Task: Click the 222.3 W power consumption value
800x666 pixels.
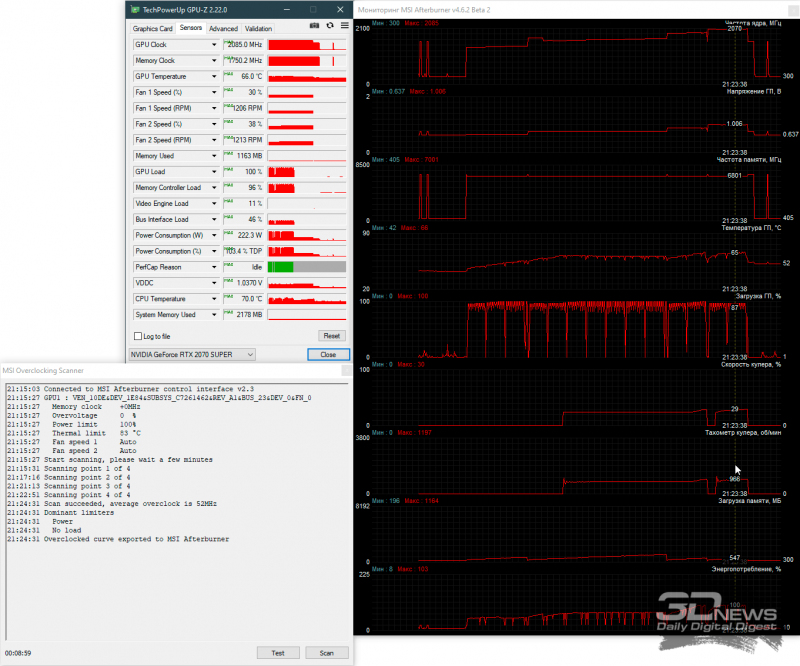Action: pos(250,235)
